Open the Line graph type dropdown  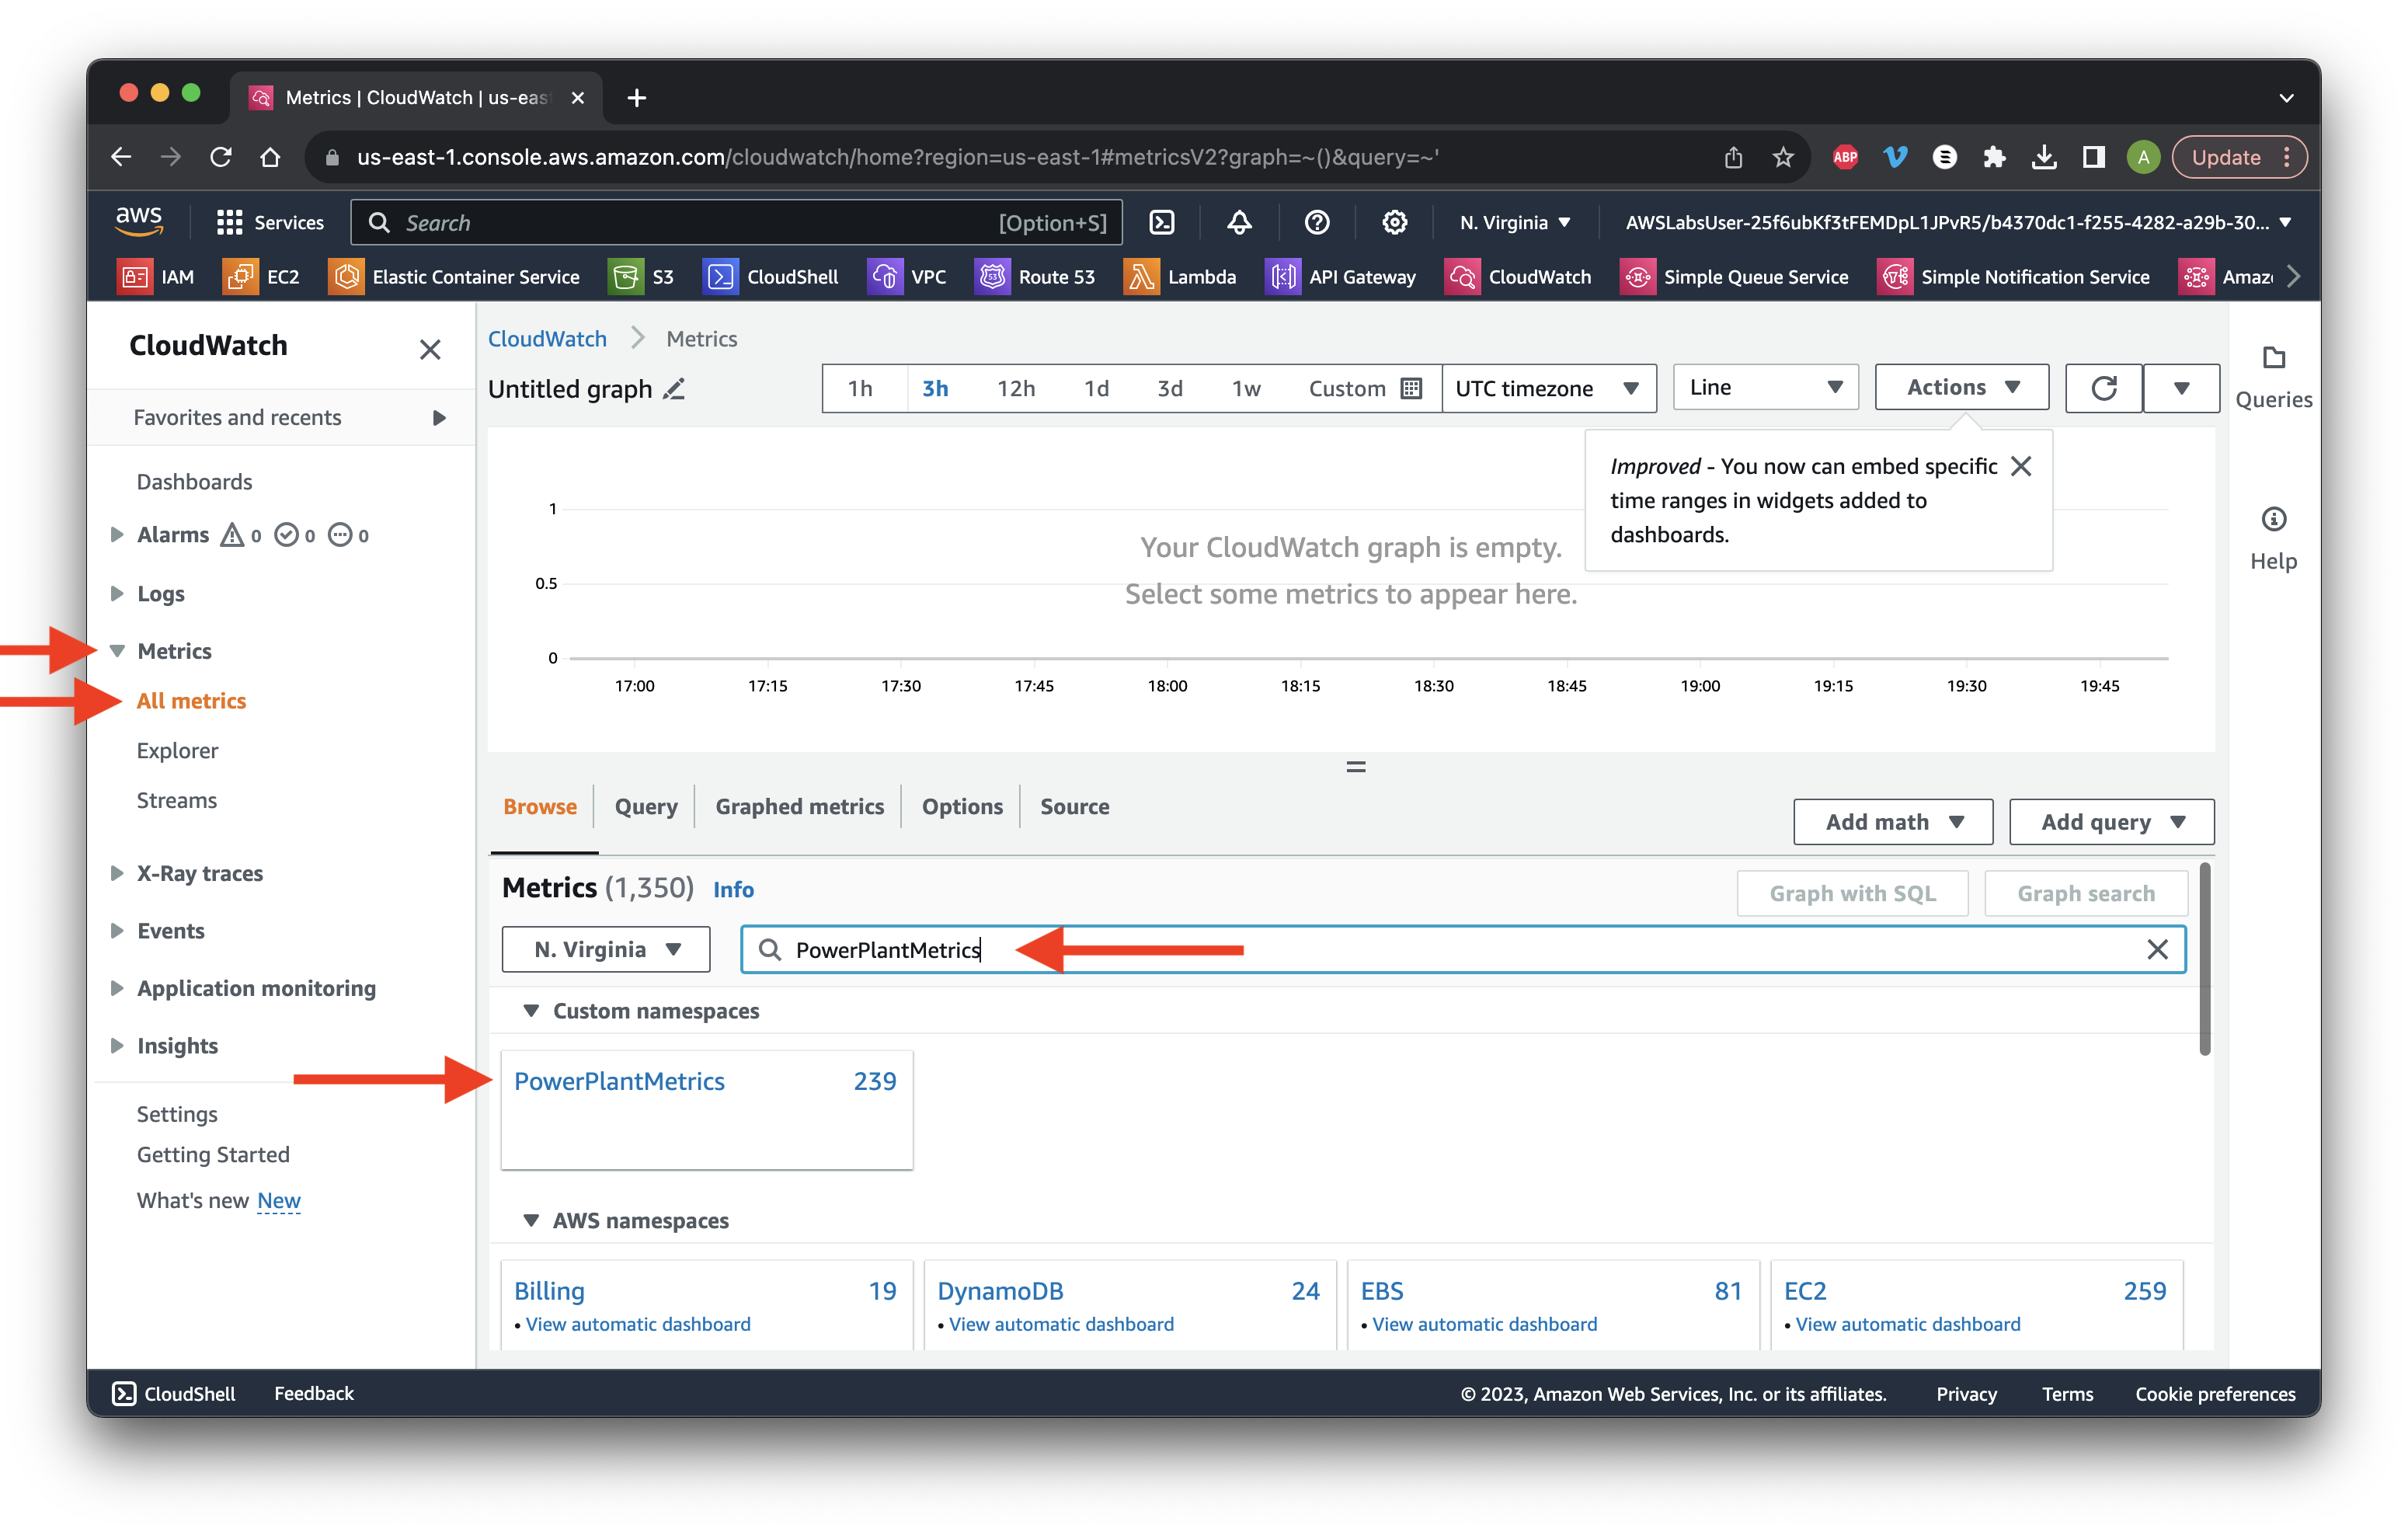[x=1765, y=387]
